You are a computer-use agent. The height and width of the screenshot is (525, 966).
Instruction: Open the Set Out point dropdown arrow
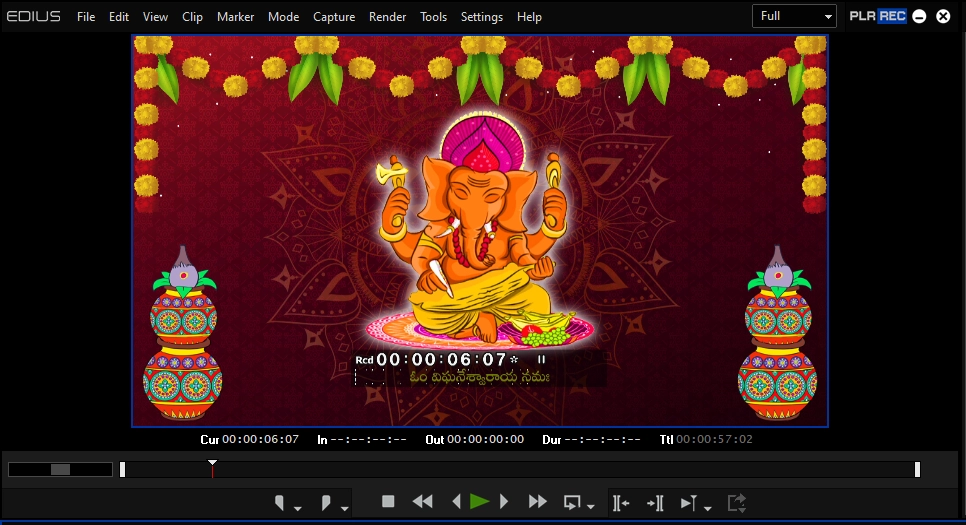pyautogui.click(x=344, y=508)
